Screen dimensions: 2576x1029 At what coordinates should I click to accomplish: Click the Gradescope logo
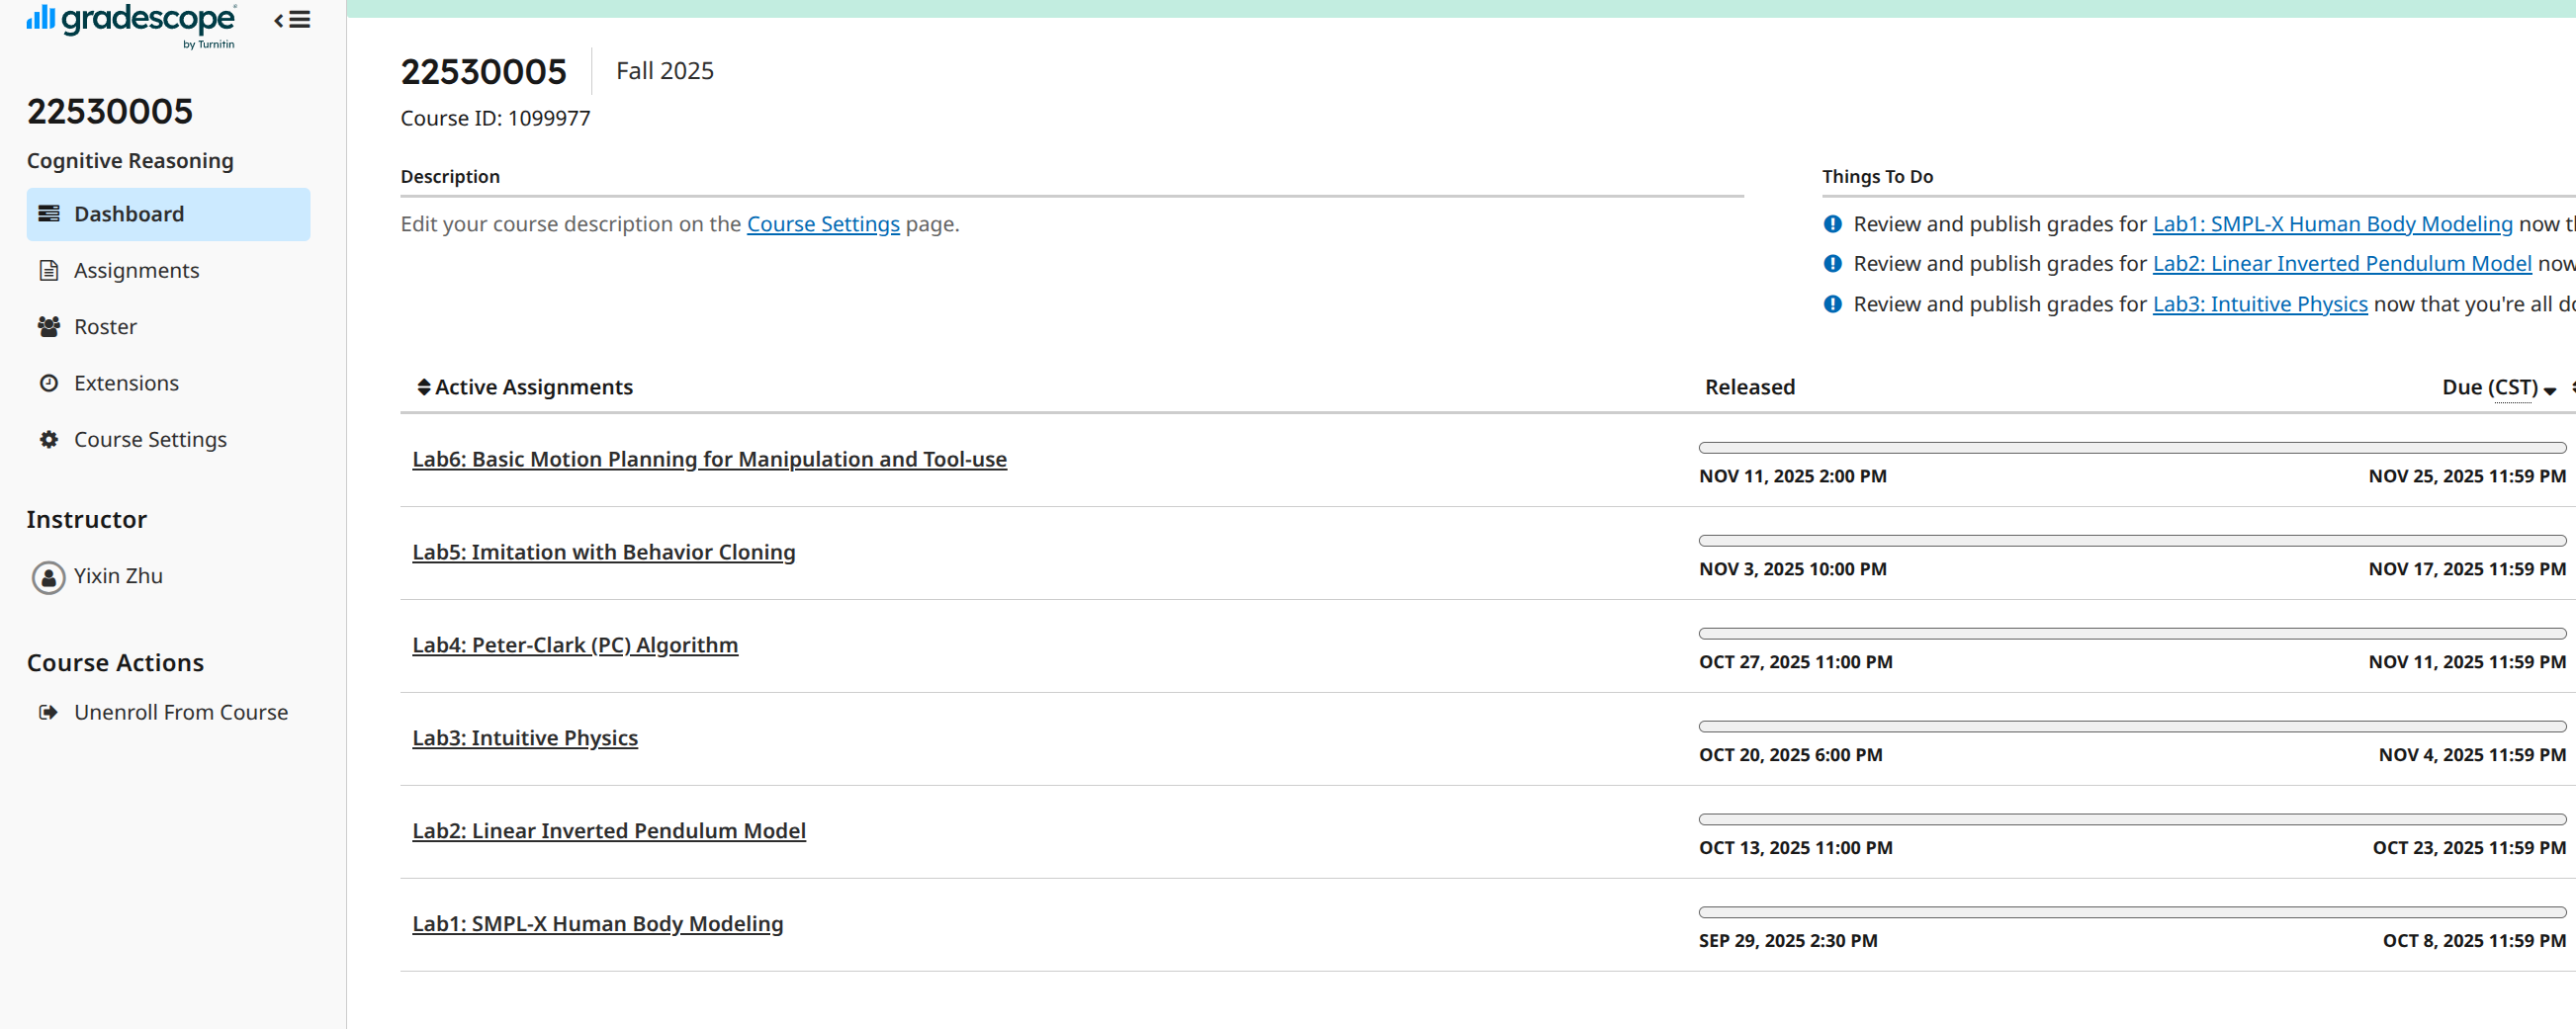pos(131,25)
